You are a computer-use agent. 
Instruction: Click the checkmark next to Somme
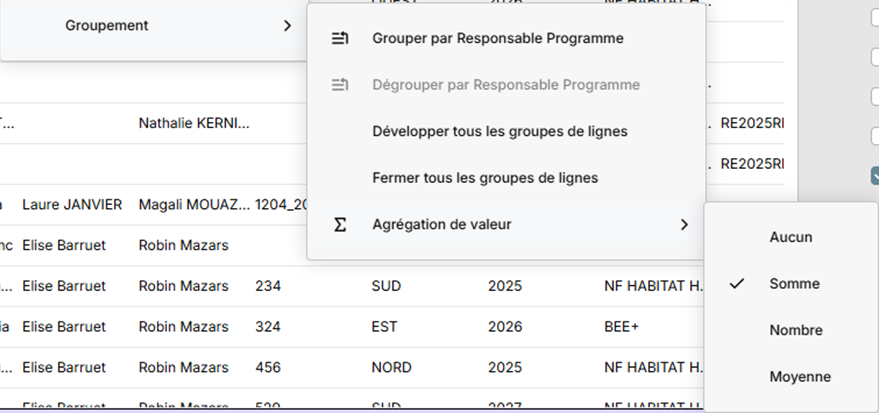[x=738, y=284]
